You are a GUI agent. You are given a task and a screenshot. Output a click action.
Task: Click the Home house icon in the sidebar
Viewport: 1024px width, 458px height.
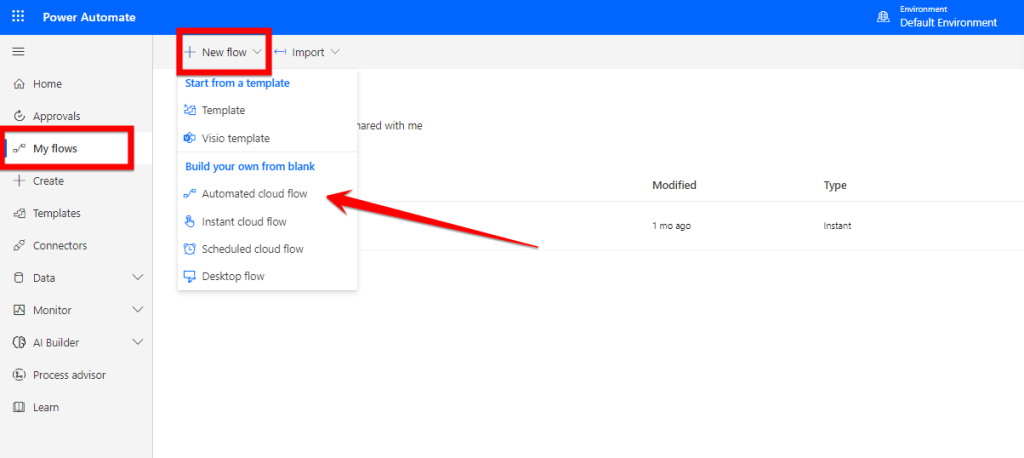point(19,84)
